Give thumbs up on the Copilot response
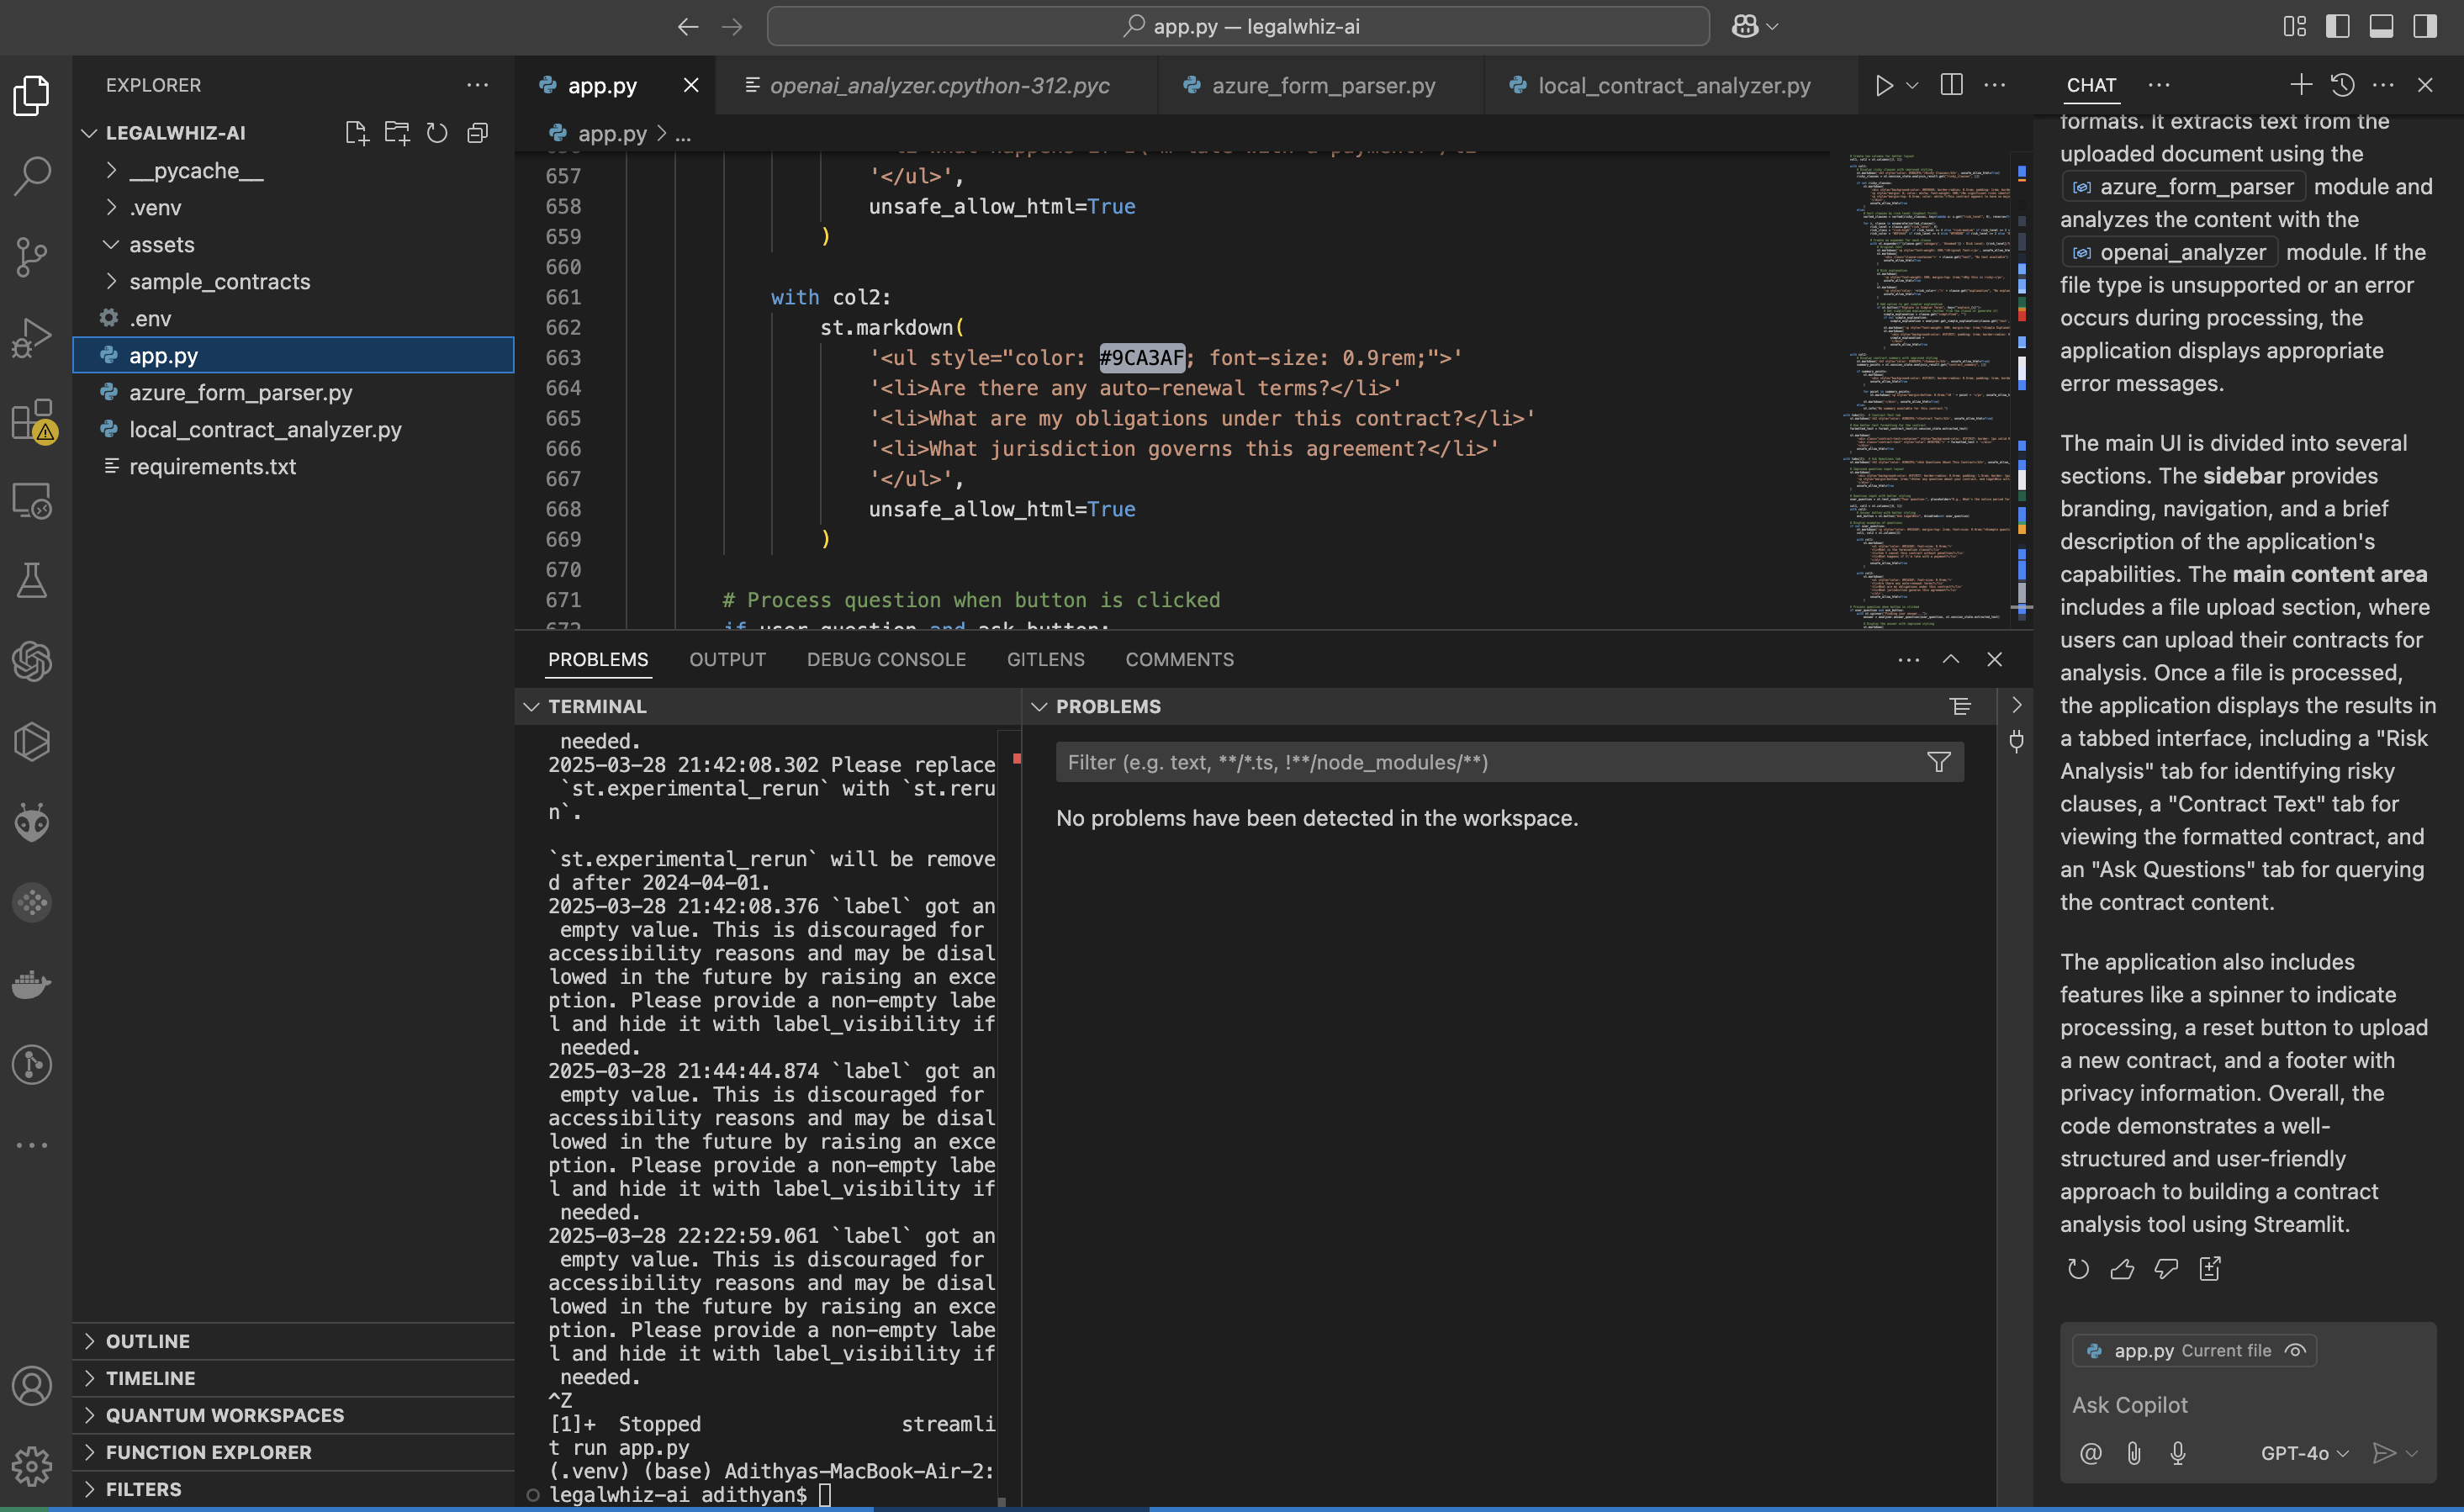The height and width of the screenshot is (1512, 2464). pyautogui.click(x=2122, y=1269)
